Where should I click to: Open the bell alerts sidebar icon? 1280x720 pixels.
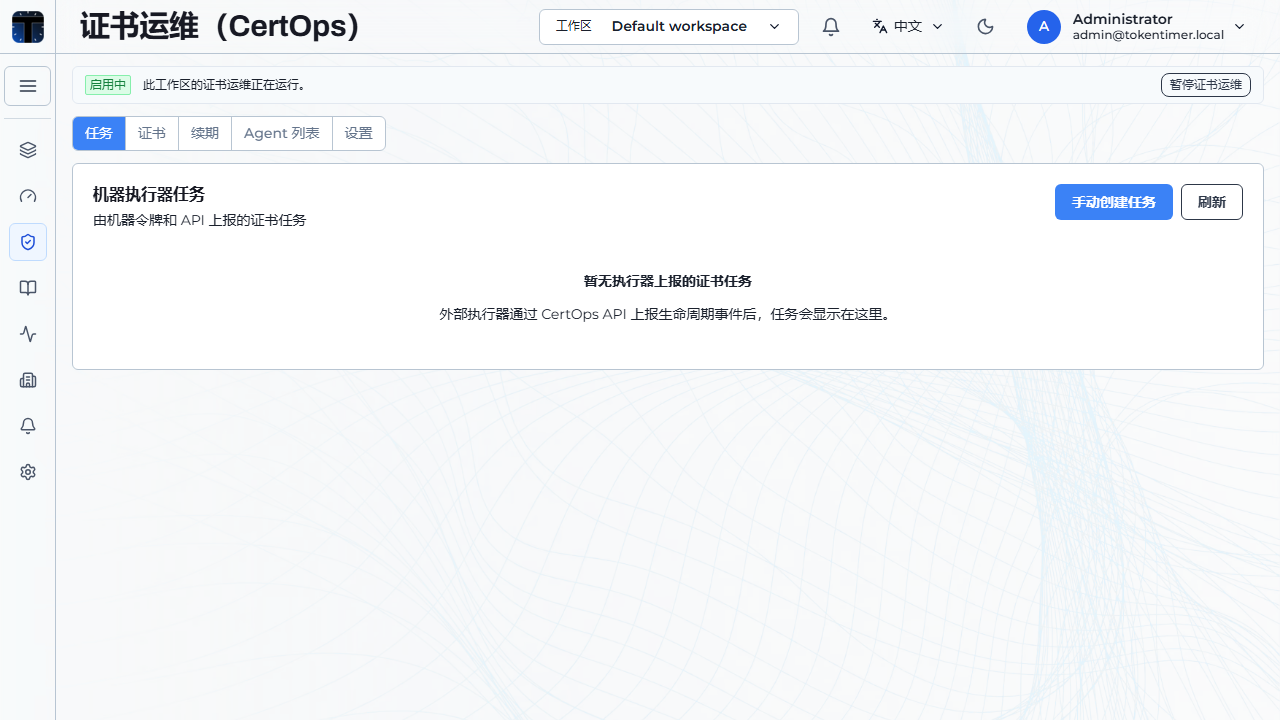pos(28,426)
